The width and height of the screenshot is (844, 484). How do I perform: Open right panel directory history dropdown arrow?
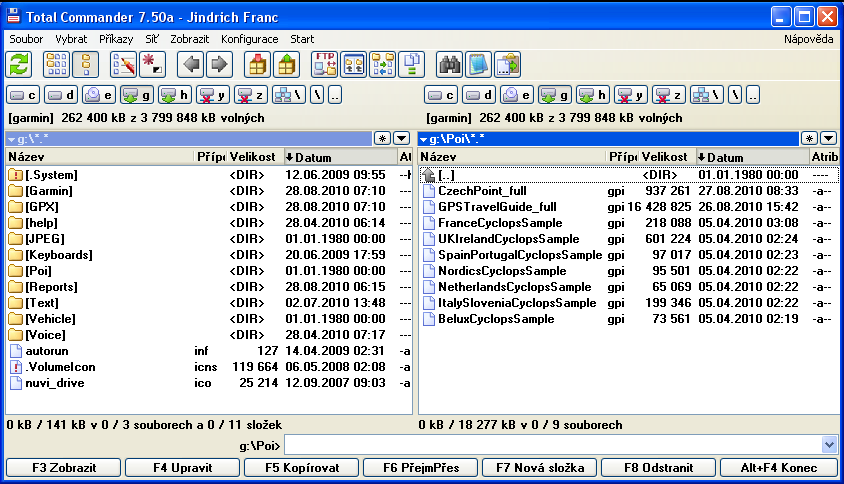(829, 138)
